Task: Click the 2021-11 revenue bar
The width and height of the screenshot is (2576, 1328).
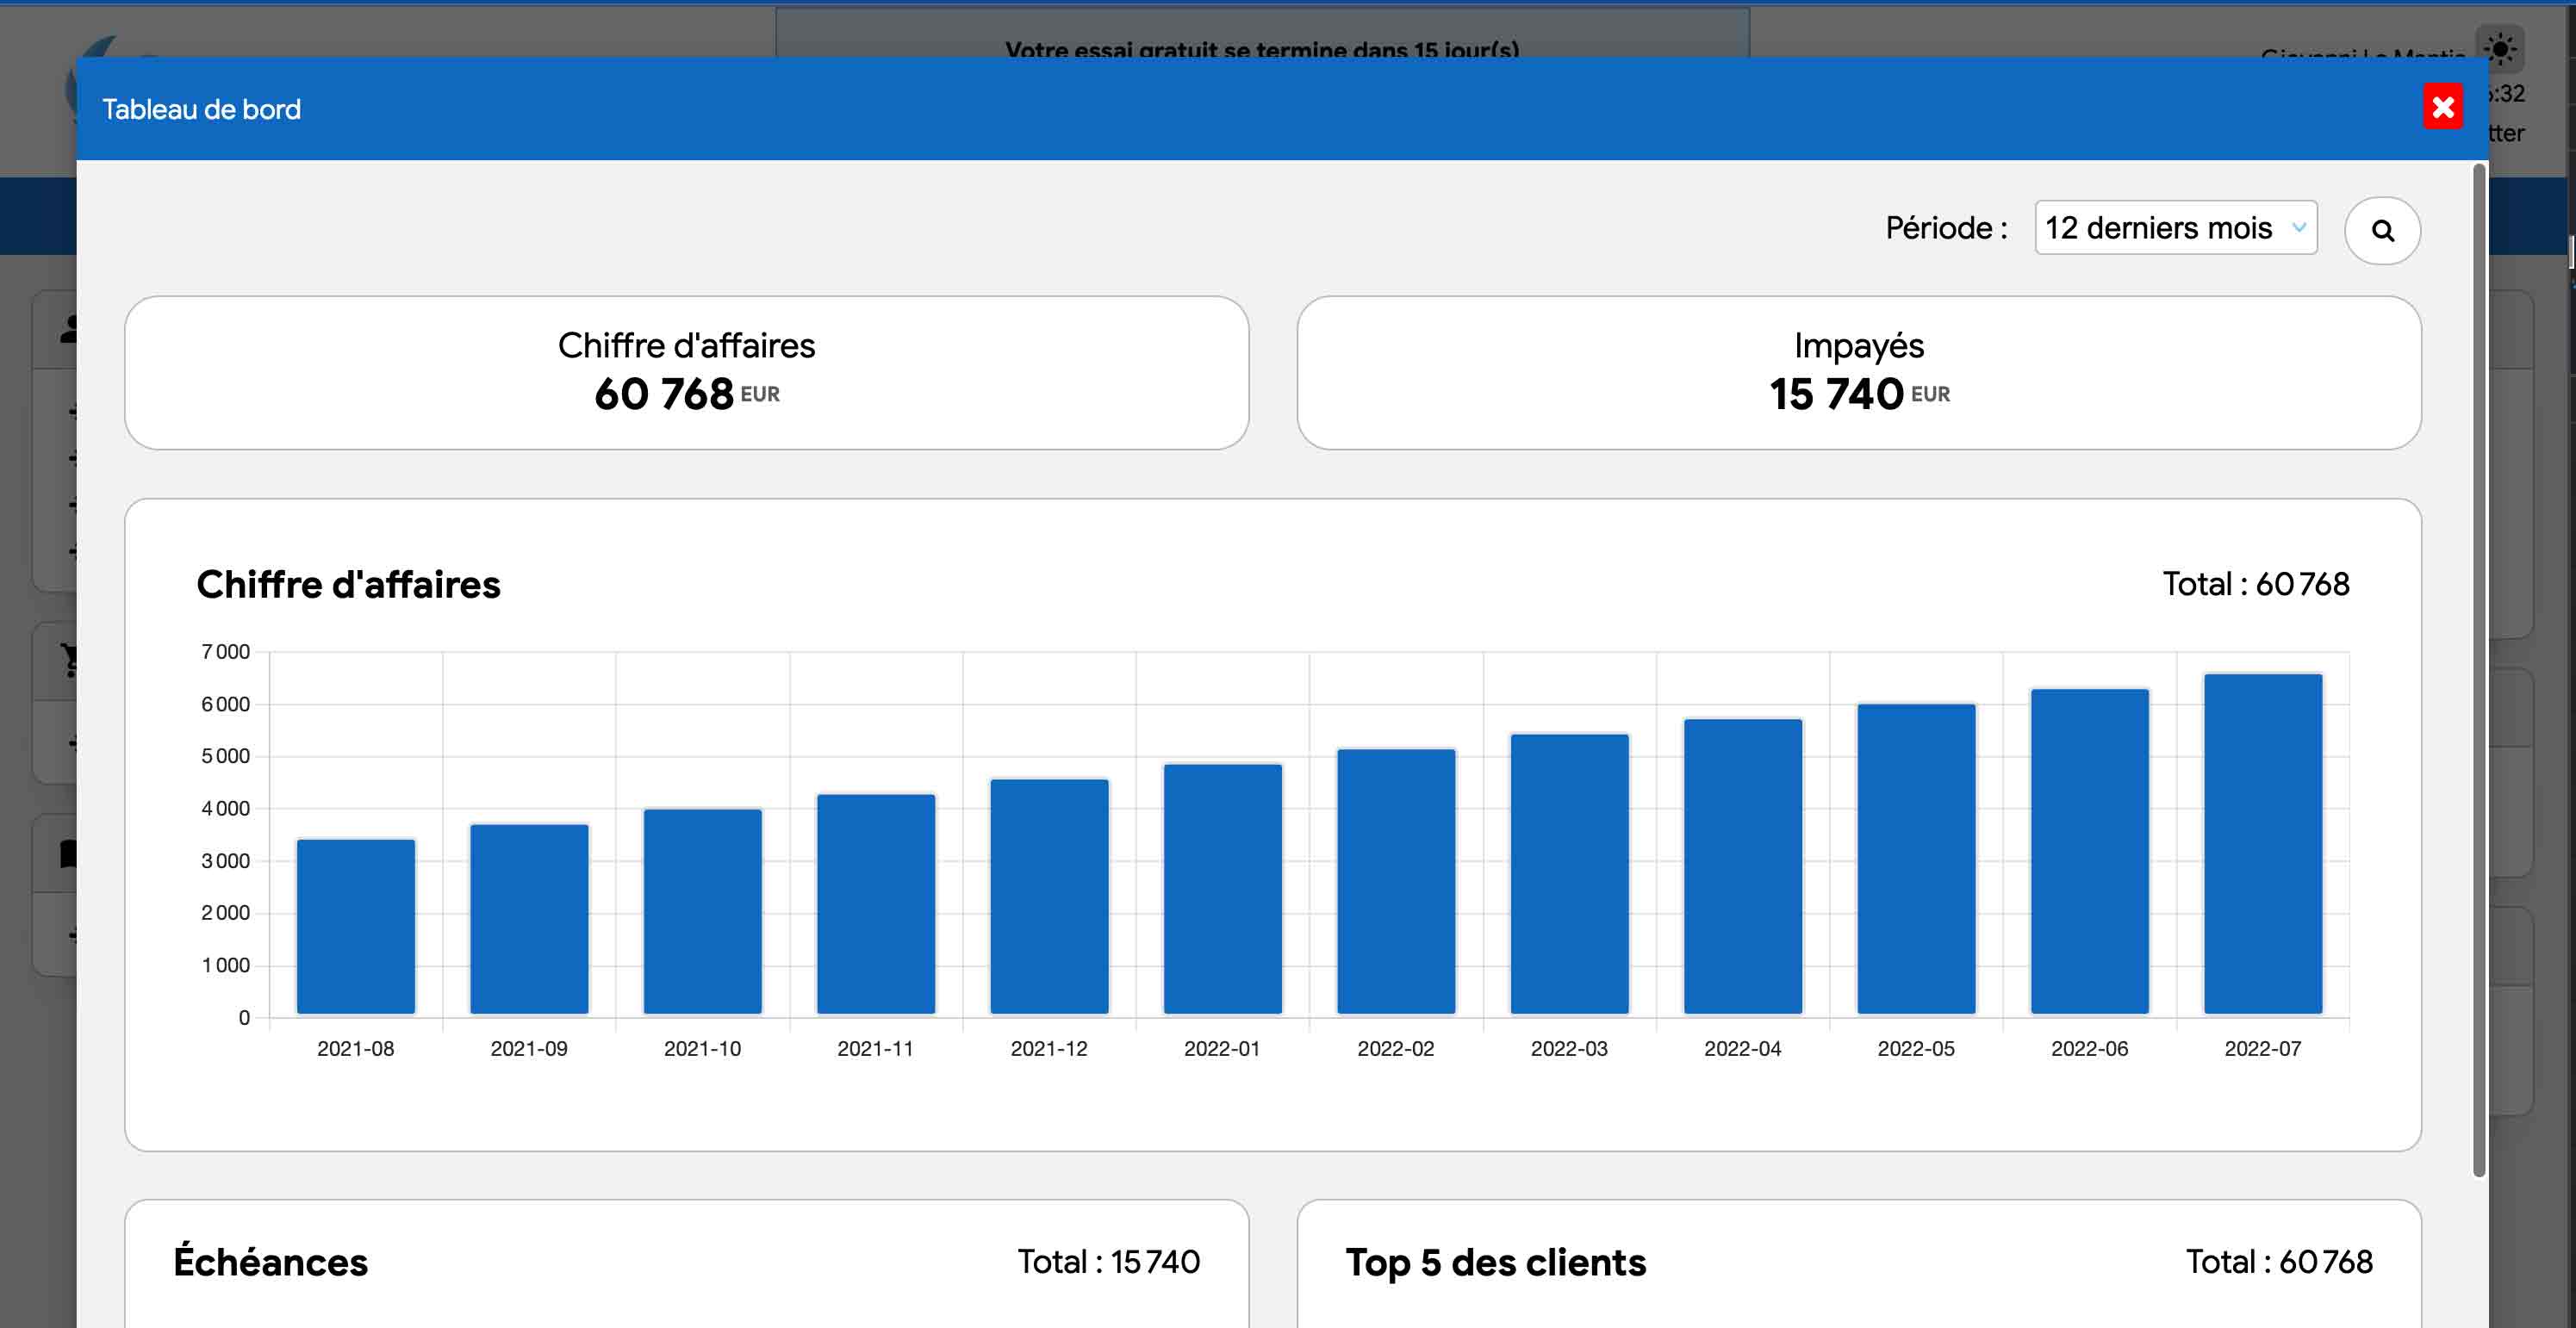Action: pyautogui.click(x=876, y=905)
